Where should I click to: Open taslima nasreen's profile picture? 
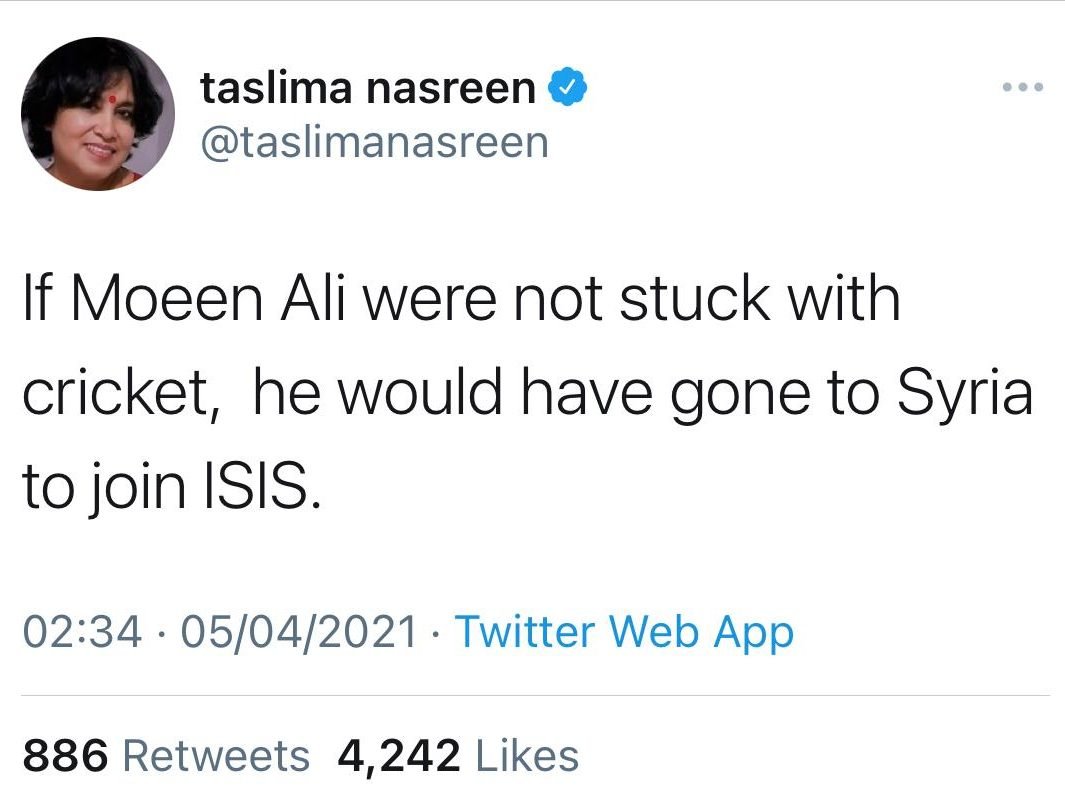(98, 114)
